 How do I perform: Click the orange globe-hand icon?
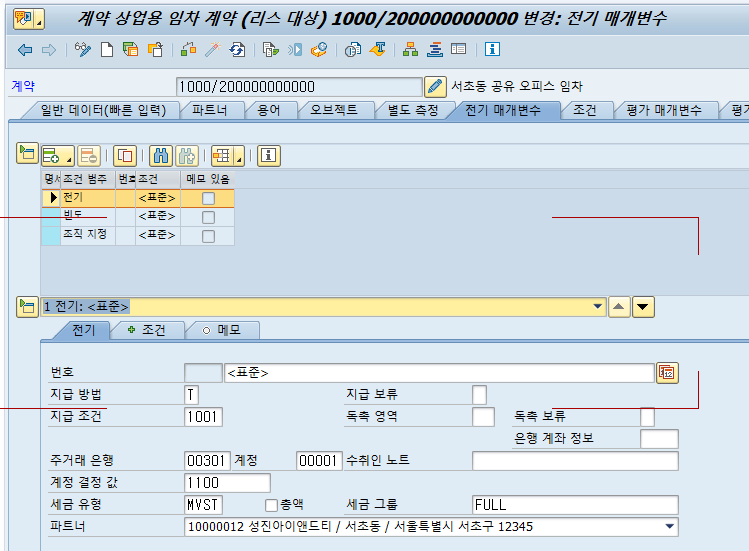pos(319,50)
